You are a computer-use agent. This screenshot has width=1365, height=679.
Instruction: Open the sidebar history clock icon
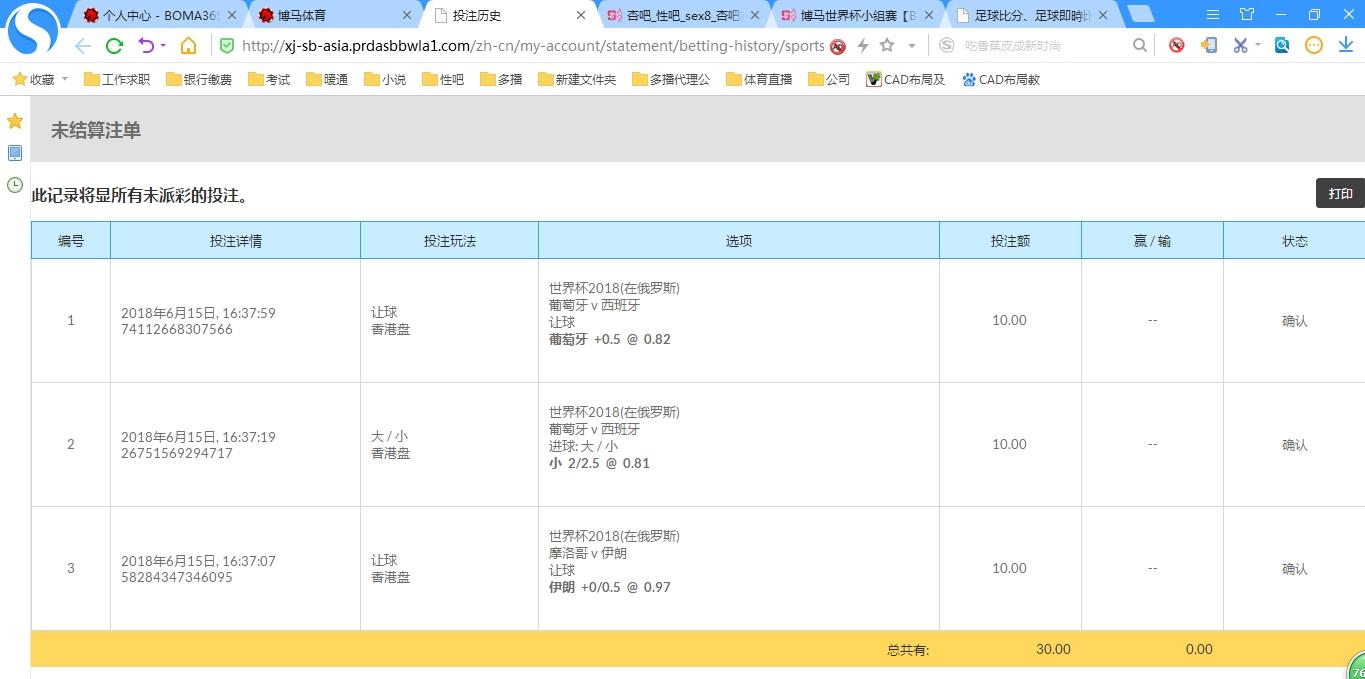(x=15, y=185)
